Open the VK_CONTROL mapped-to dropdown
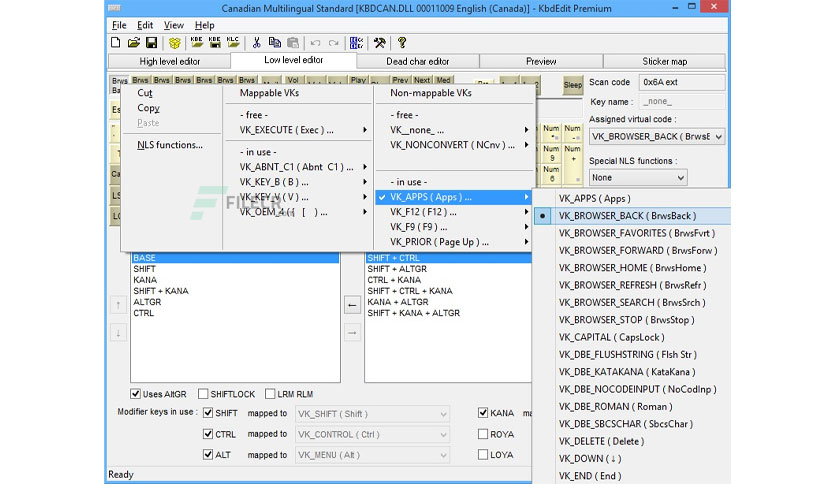Image resolution: width=836 pixels, height=484 pixels. click(x=372, y=434)
